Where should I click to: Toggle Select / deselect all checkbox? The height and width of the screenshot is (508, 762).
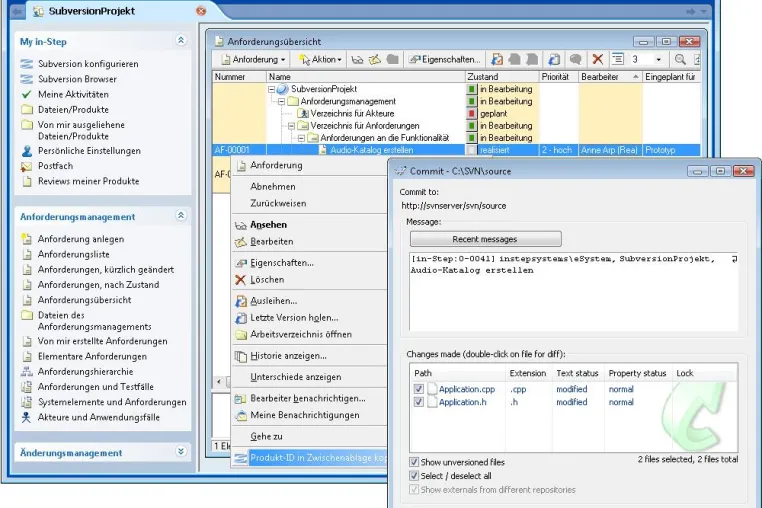[414, 475]
